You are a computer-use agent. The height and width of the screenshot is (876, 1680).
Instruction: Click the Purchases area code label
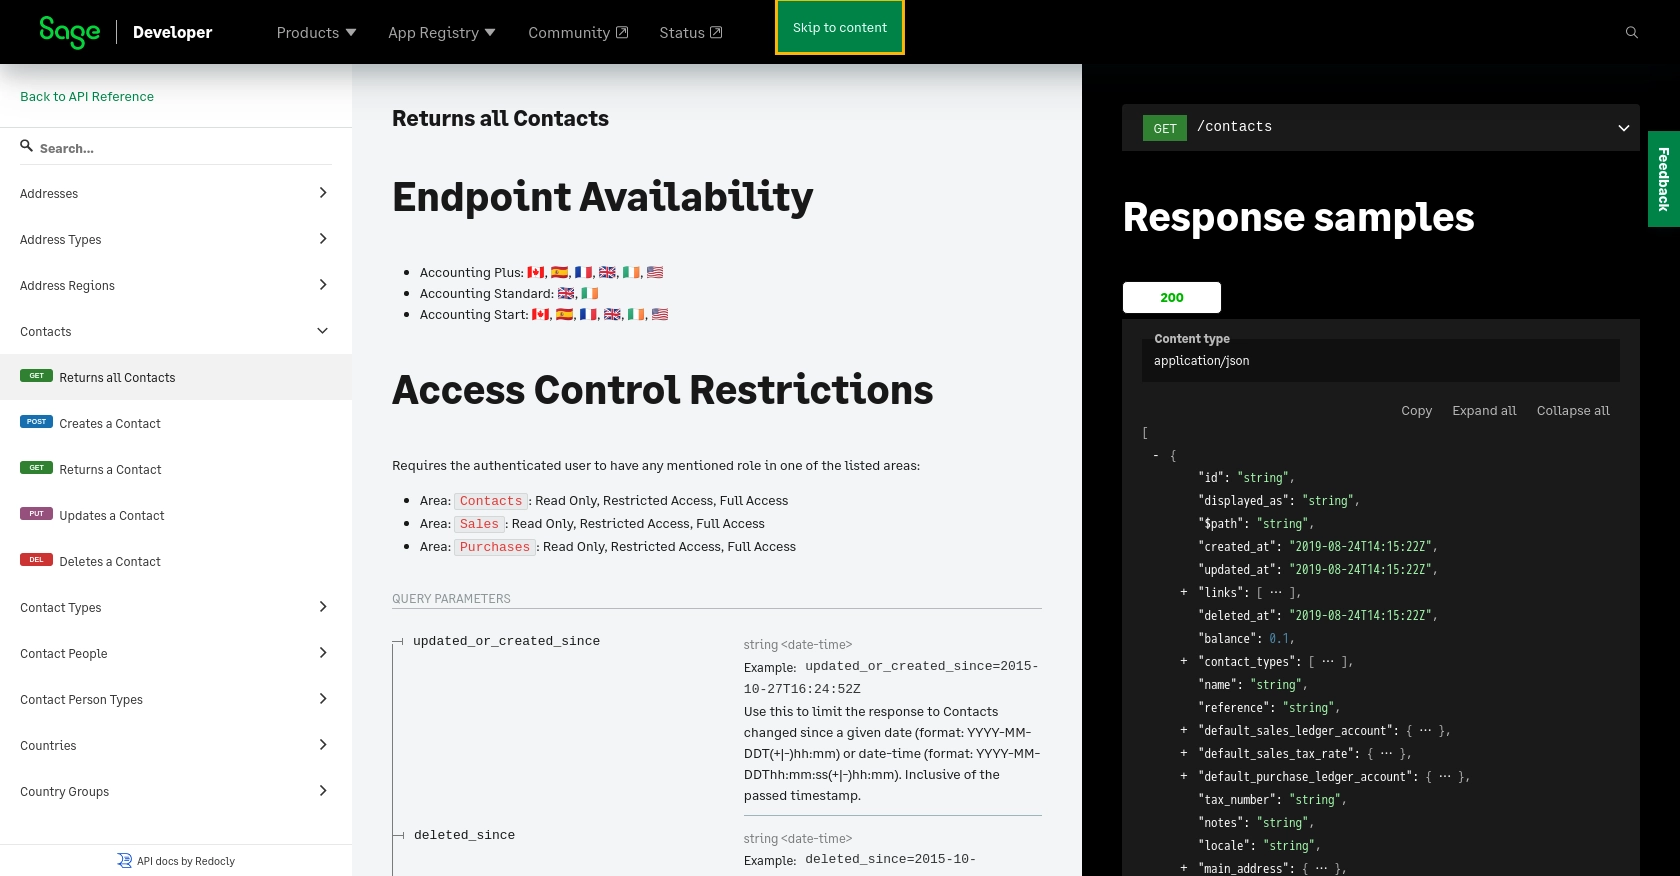(x=495, y=547)
